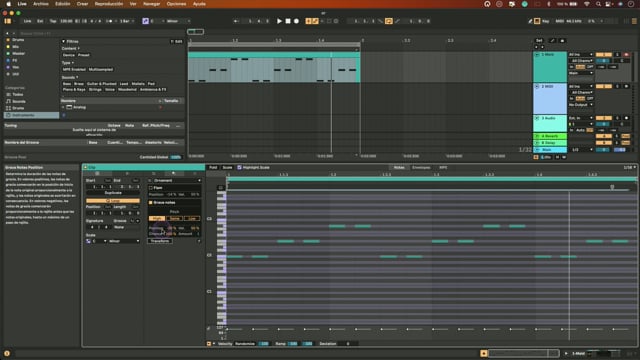This screenshot has height=360, width=640.
Task: Click the Set locator button
Action: coord(539,40)
